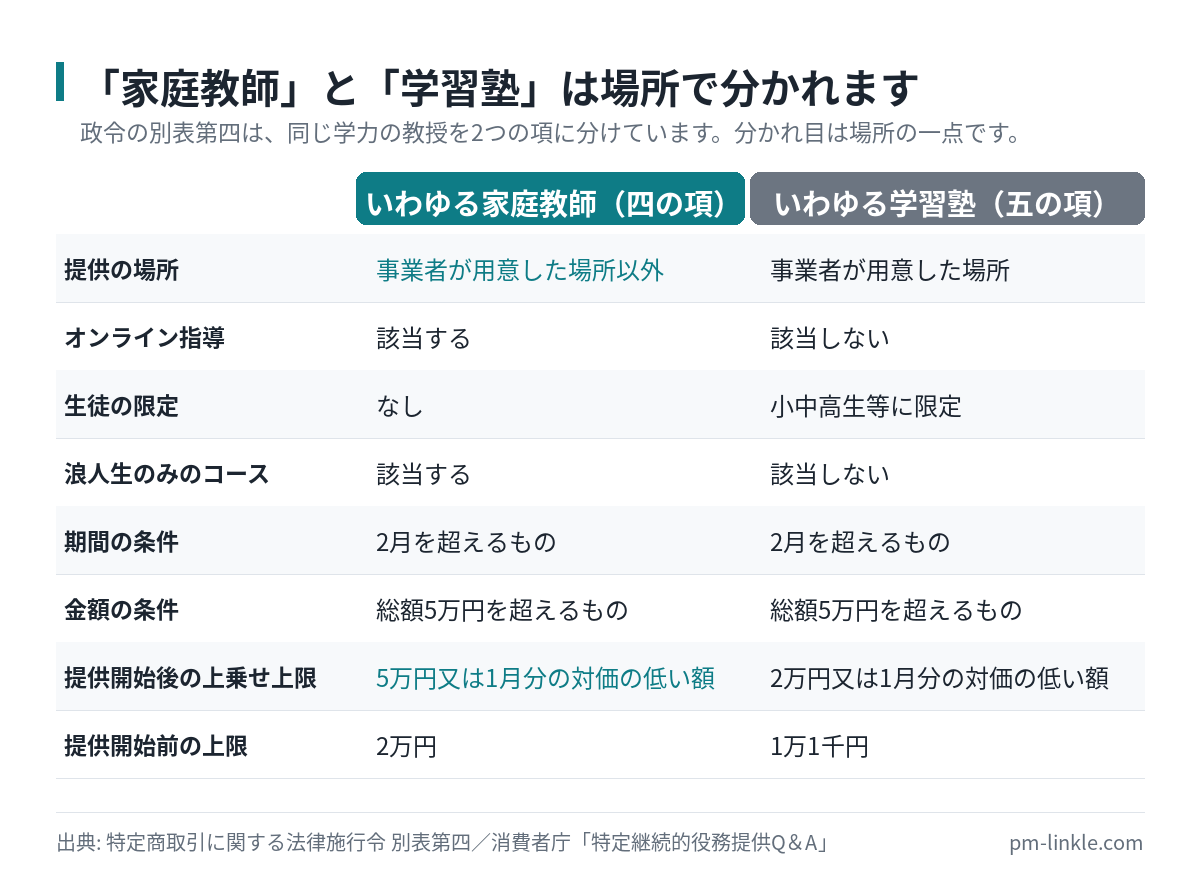Click 2月を超えるもの in the 家庭教師 column
The image size is (1200, 874).
tap(466, 541)
